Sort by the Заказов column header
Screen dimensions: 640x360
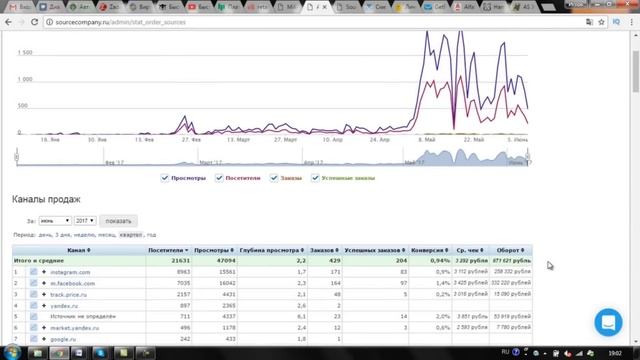(324, 250)
